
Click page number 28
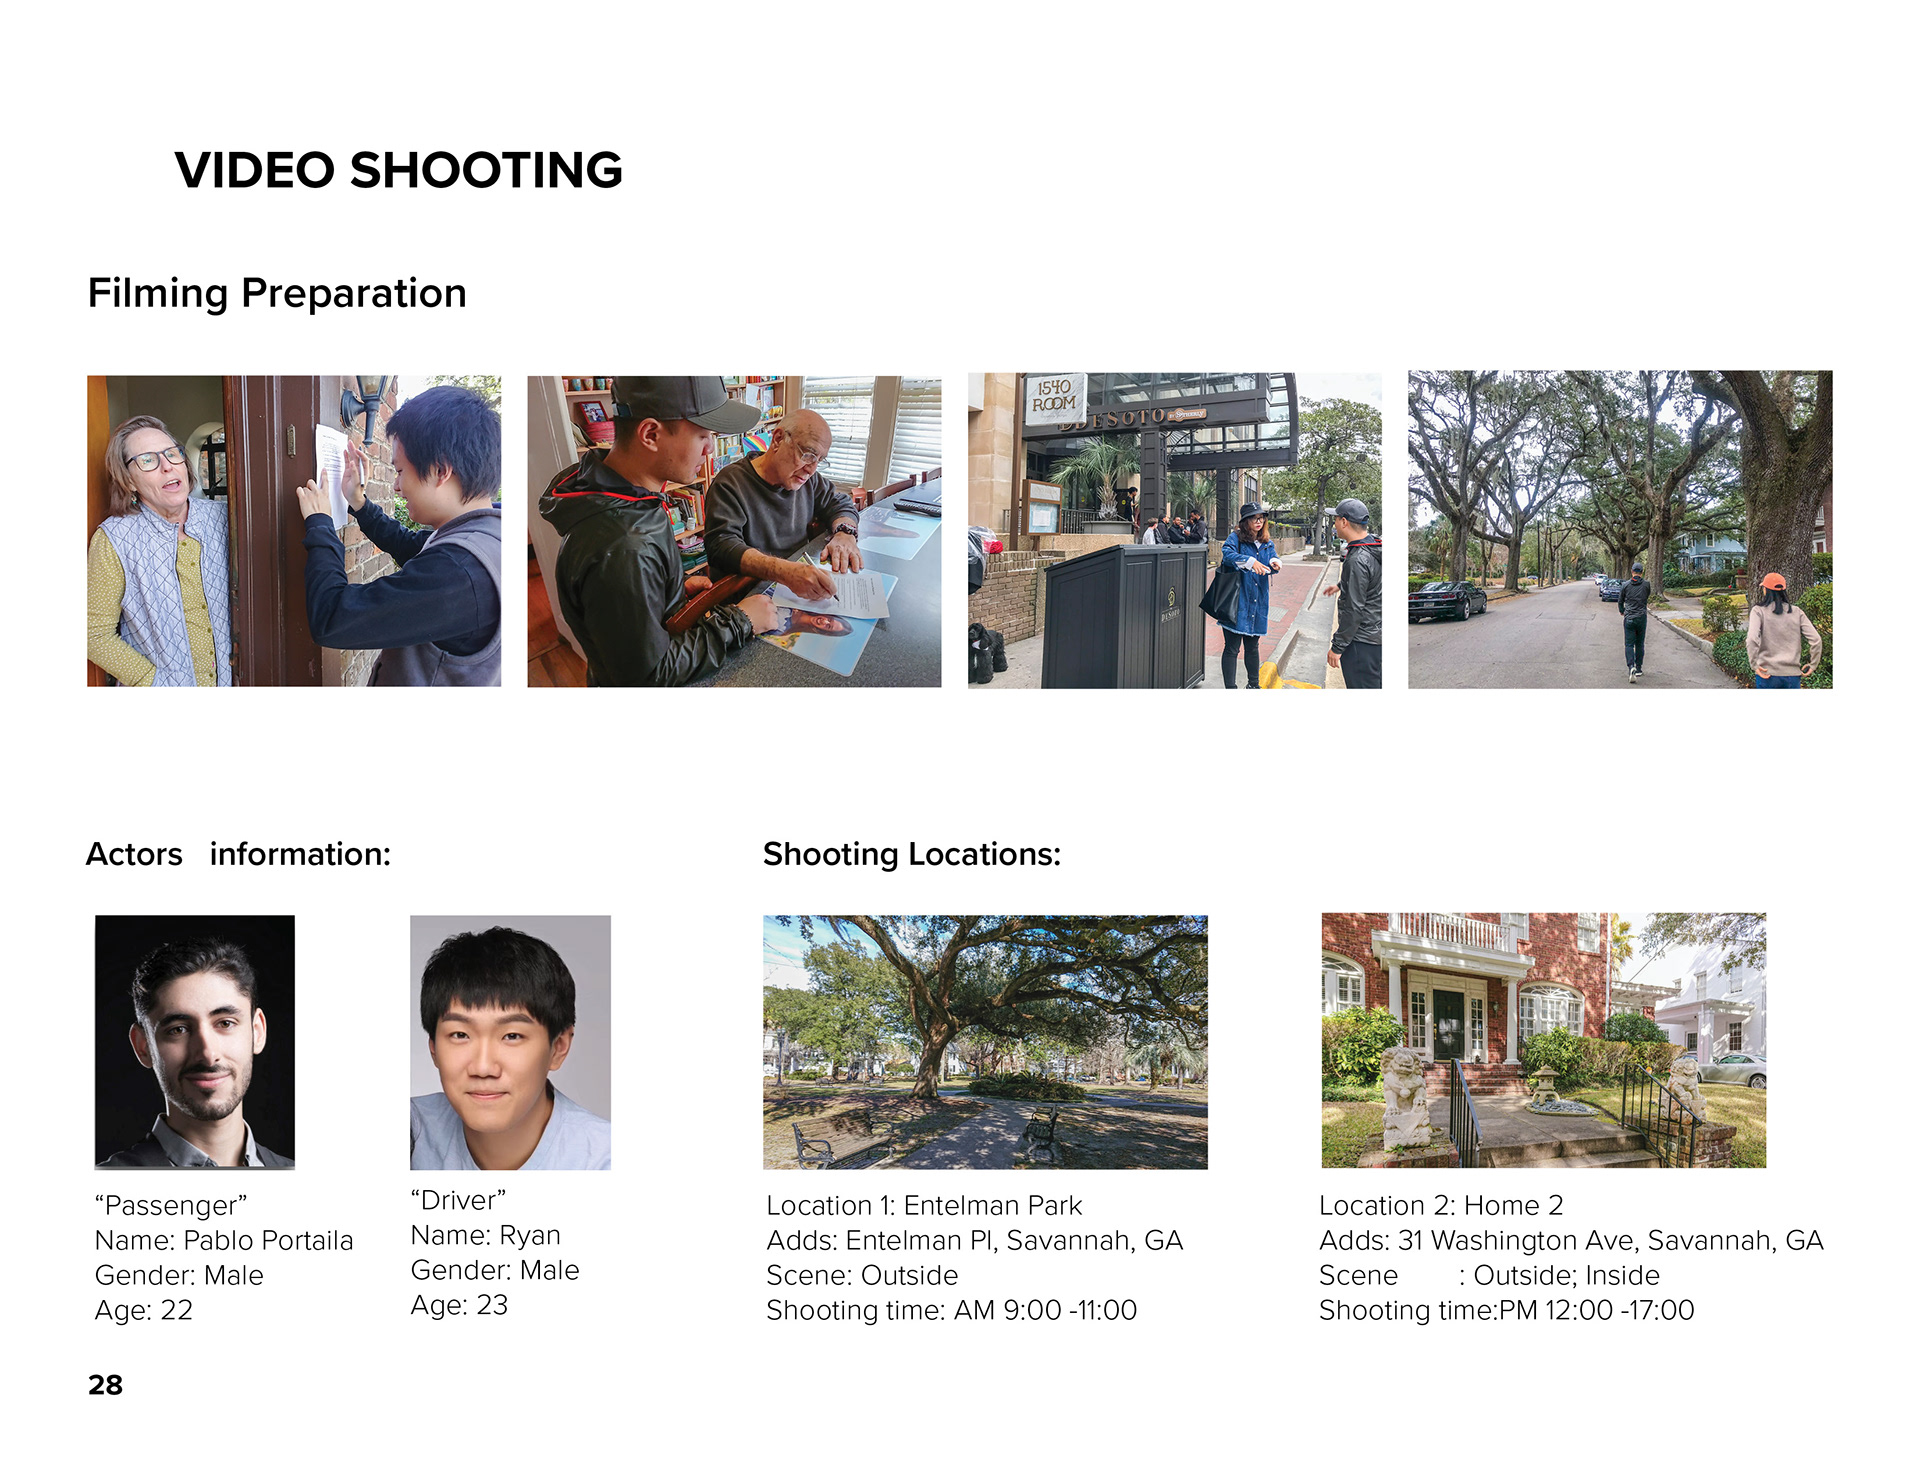(105, 1385)
